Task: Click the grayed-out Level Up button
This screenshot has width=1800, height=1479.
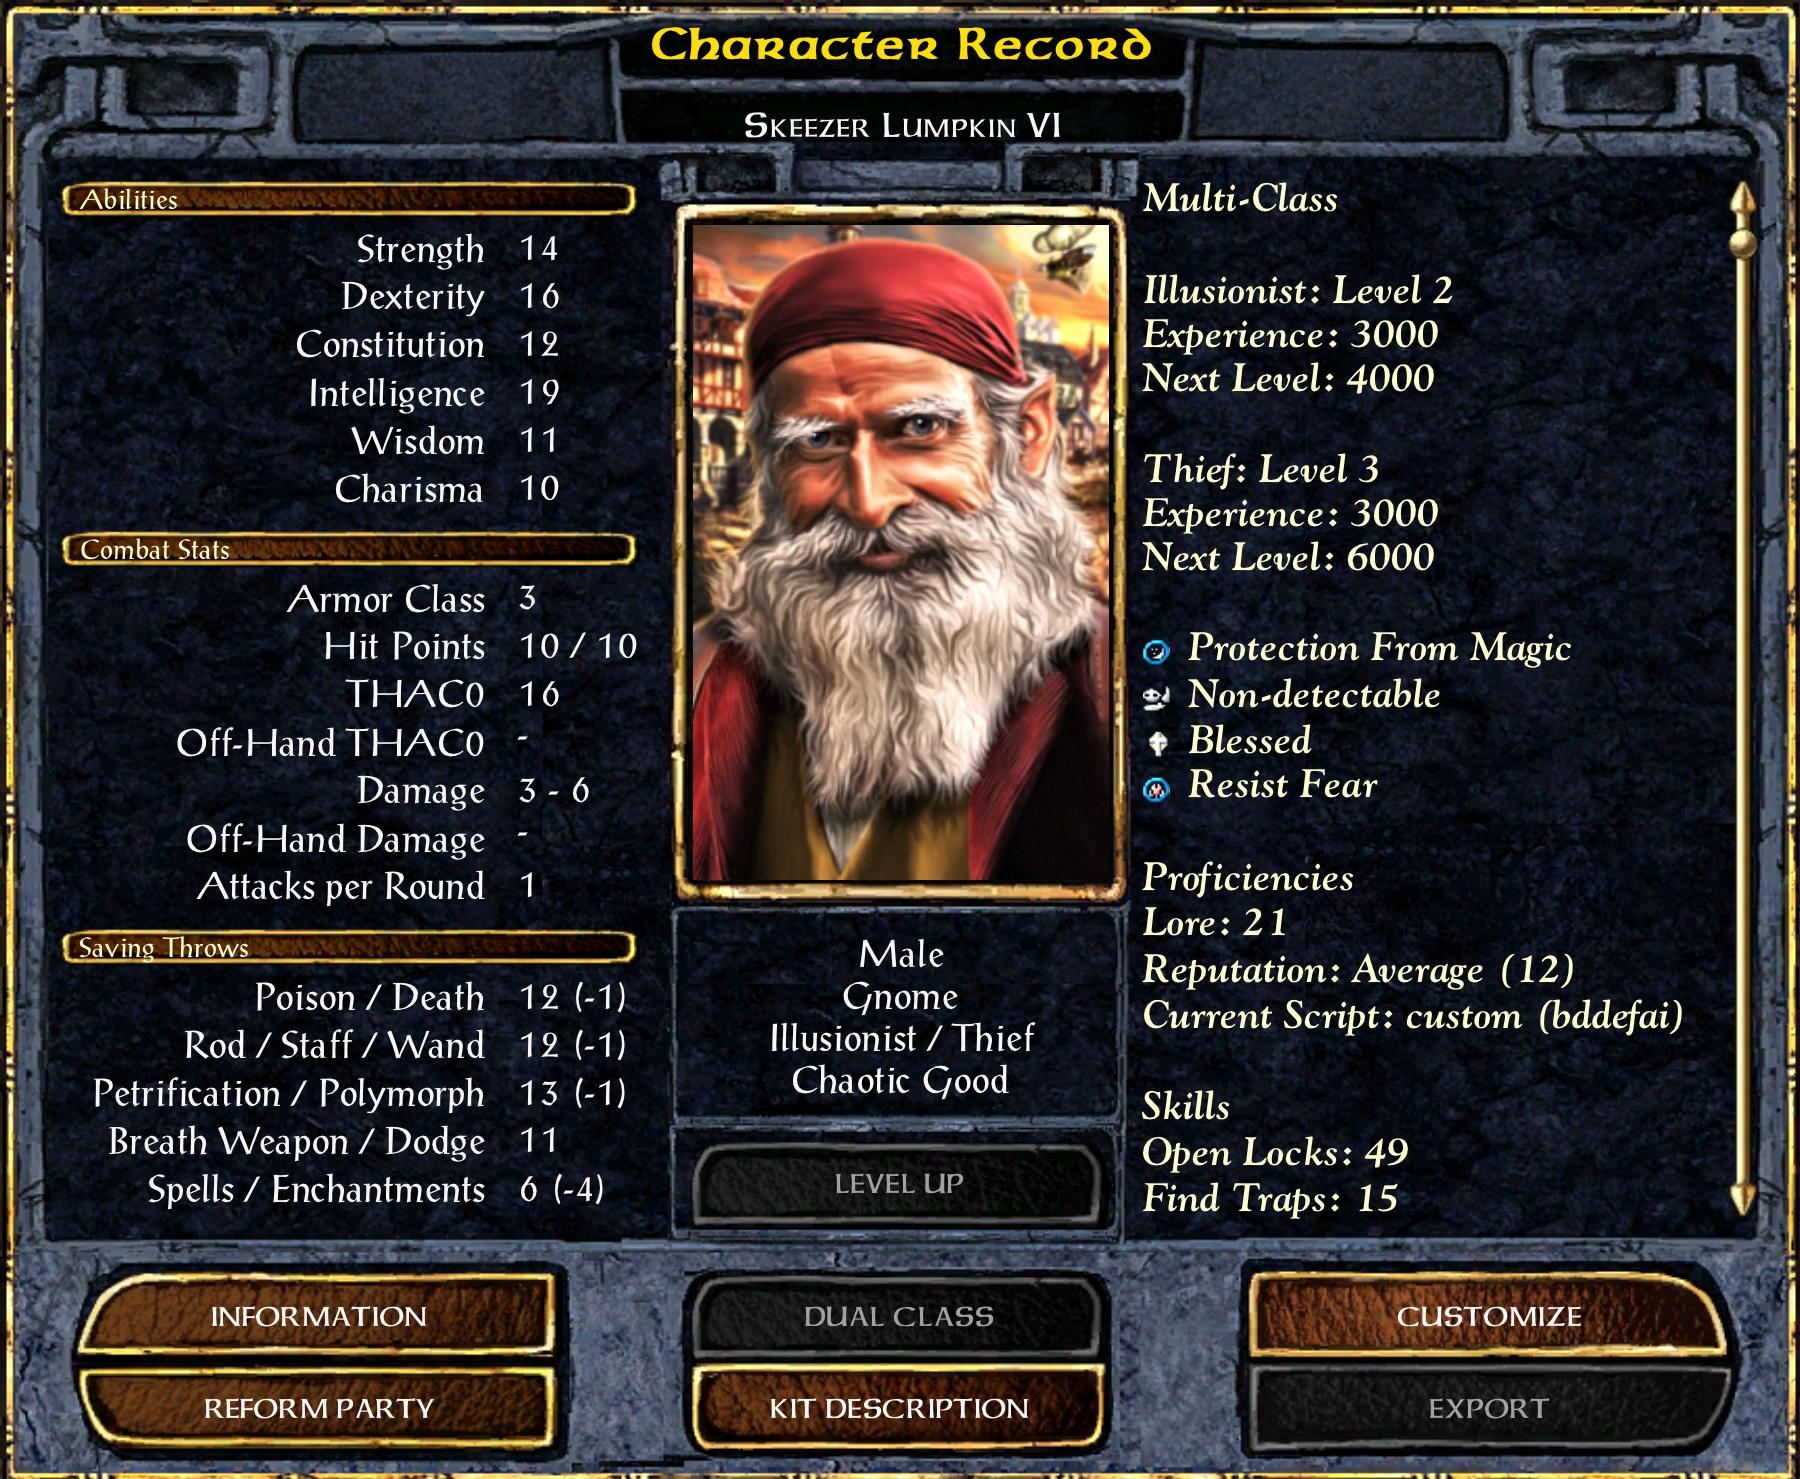Action: click(899, 1184)
